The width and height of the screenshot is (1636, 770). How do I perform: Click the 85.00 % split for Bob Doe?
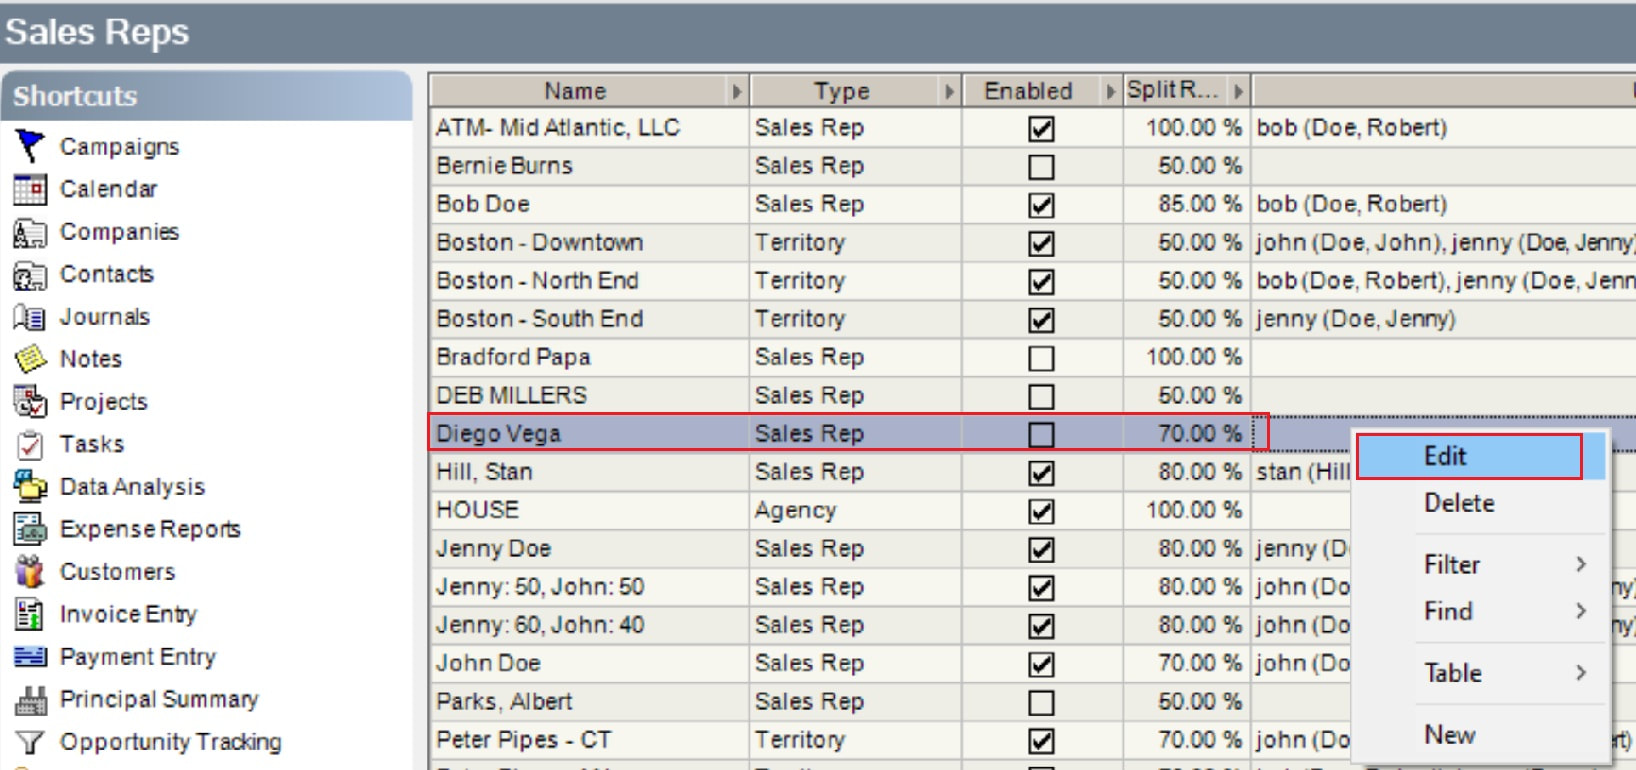pos(1187,204)
